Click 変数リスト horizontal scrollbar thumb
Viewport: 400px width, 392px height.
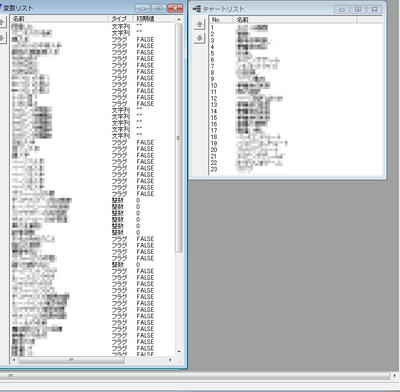tap(71, 360)
